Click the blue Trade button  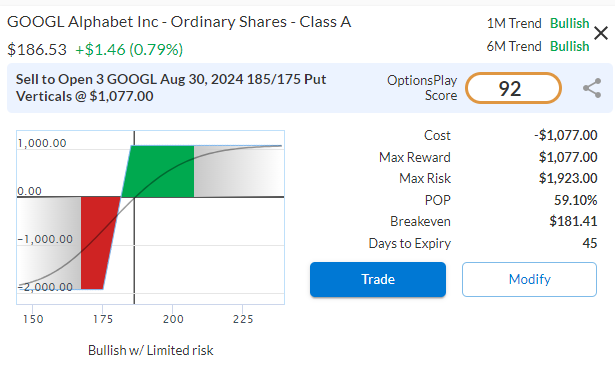tap(378, 279)
